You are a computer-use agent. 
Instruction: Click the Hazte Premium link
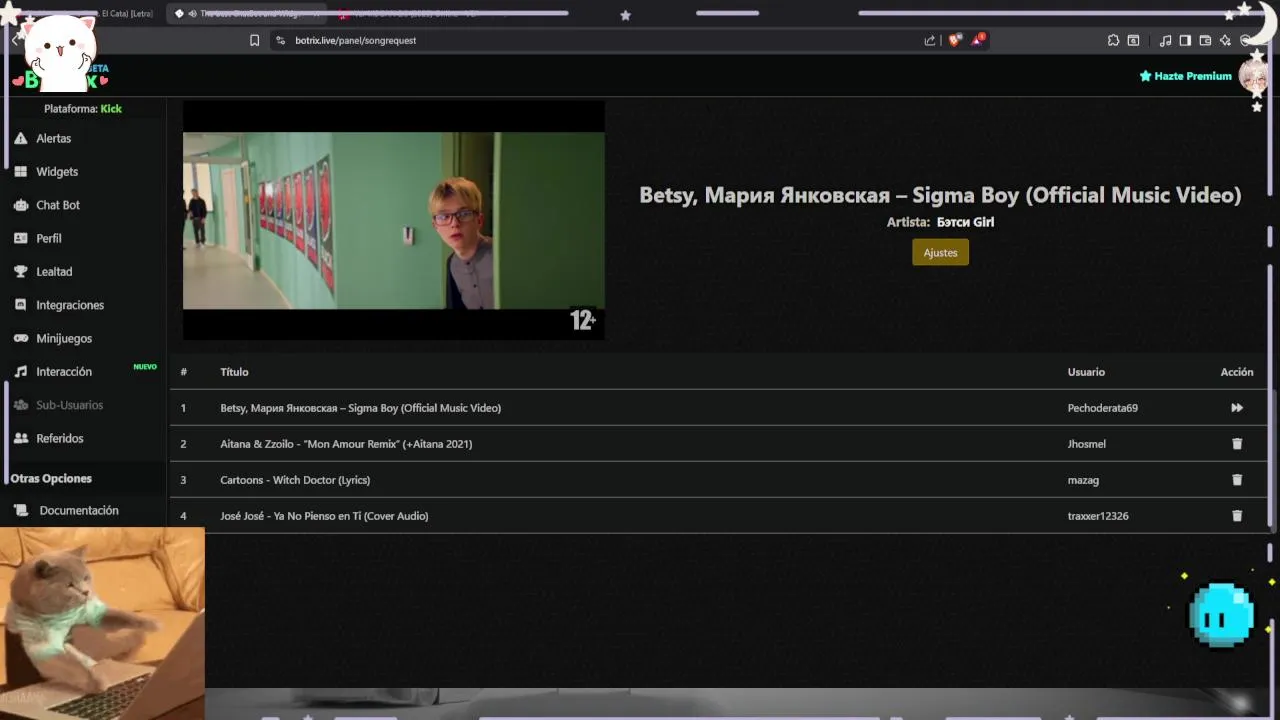[1186, 76]
